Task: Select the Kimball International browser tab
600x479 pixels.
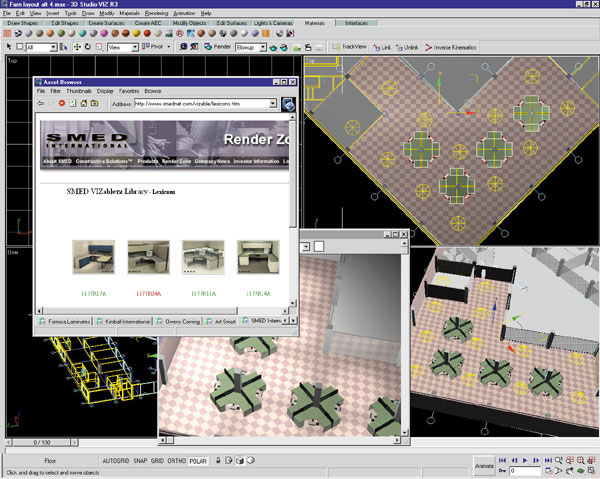Action: coord(123,321)
